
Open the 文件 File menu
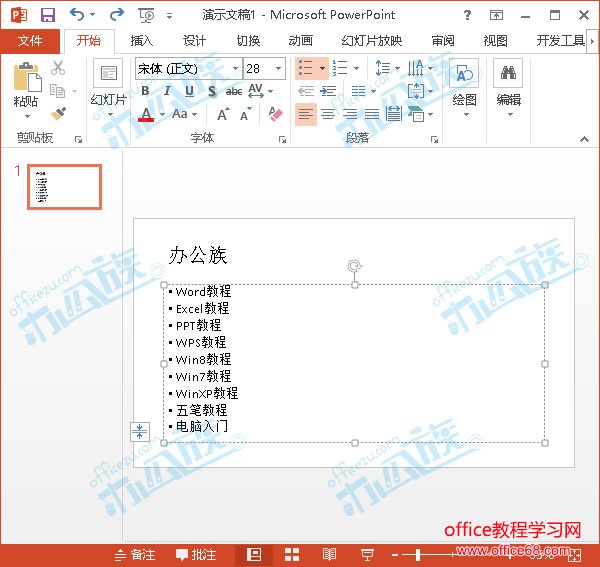30,40
